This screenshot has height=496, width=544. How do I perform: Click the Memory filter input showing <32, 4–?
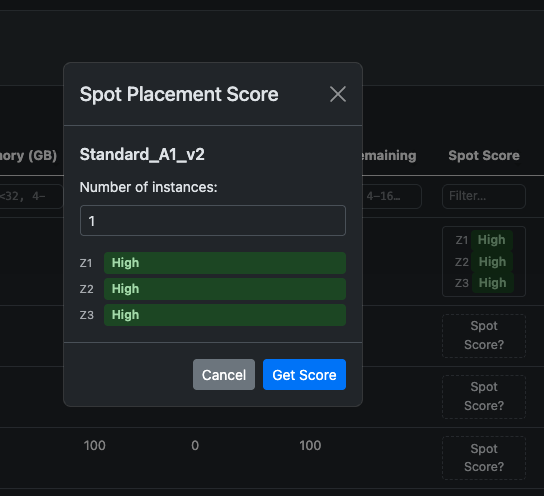(x=31, y=196)
